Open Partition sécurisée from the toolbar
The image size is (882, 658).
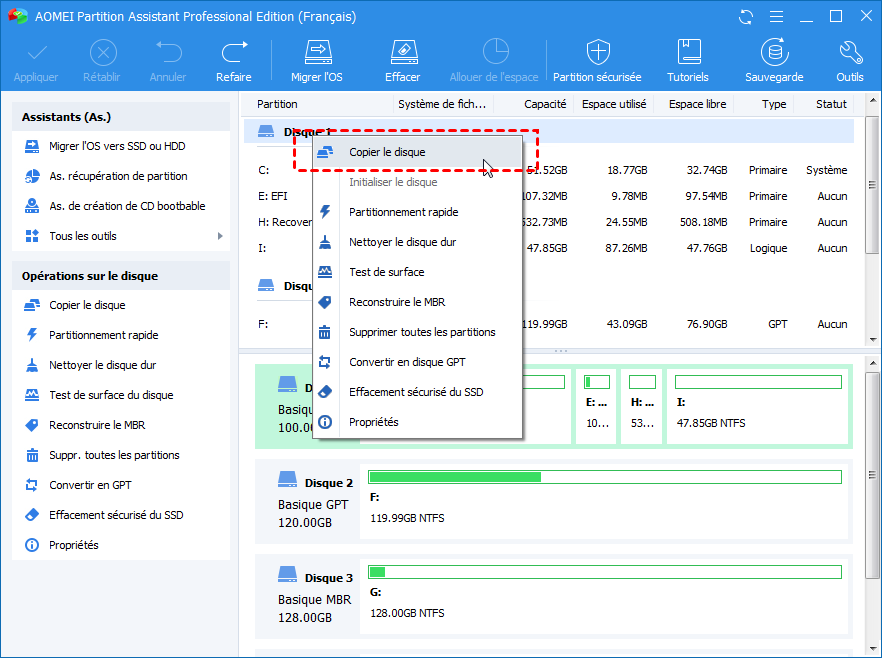click(597, 52)
